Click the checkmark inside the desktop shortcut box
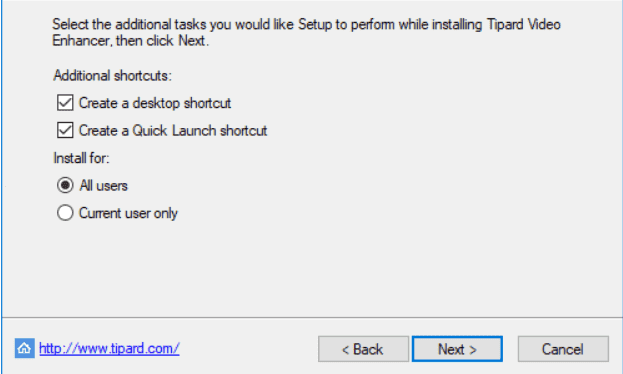 pos(65,103)
